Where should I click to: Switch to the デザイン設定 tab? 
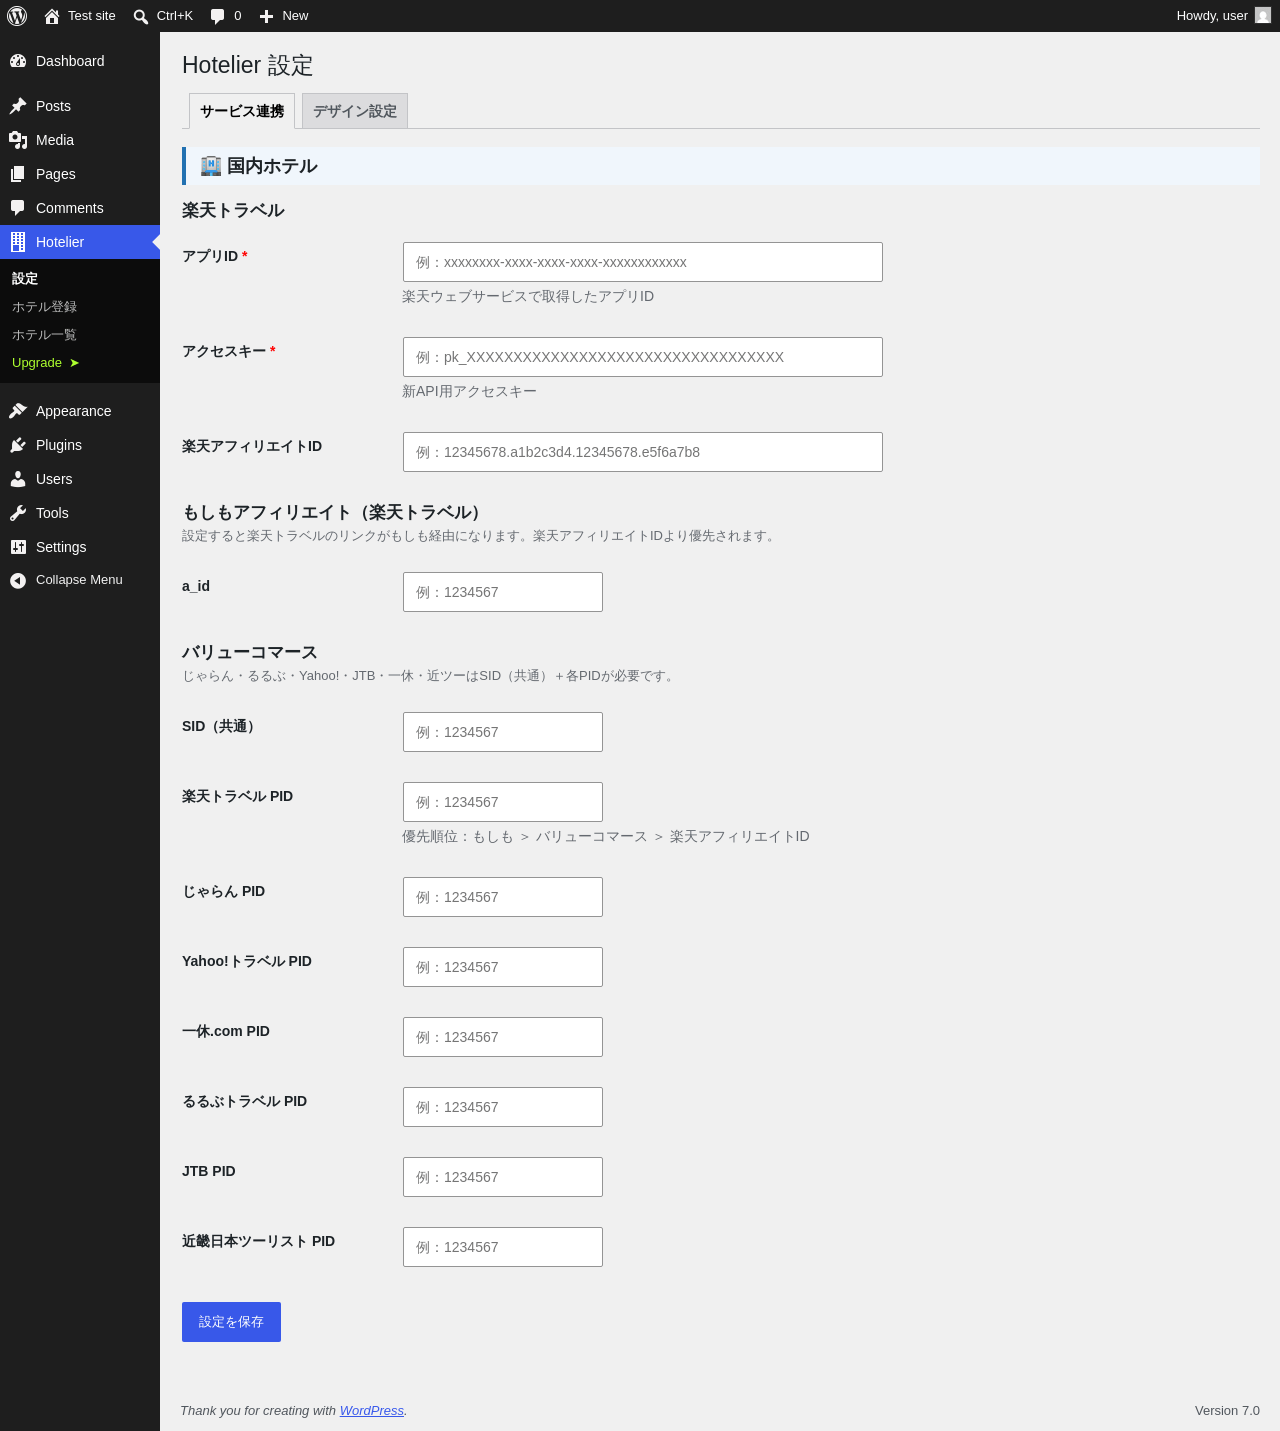355,111
